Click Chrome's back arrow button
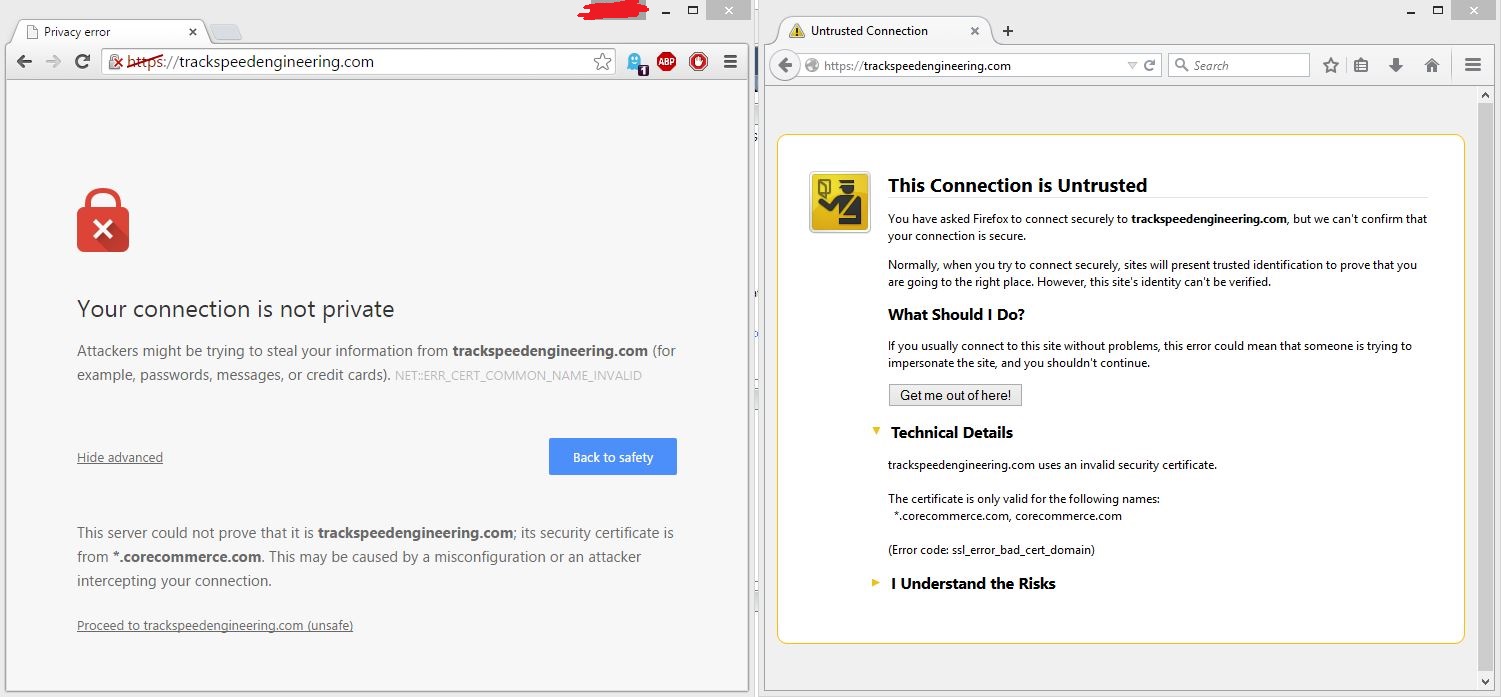 point(25,62)
